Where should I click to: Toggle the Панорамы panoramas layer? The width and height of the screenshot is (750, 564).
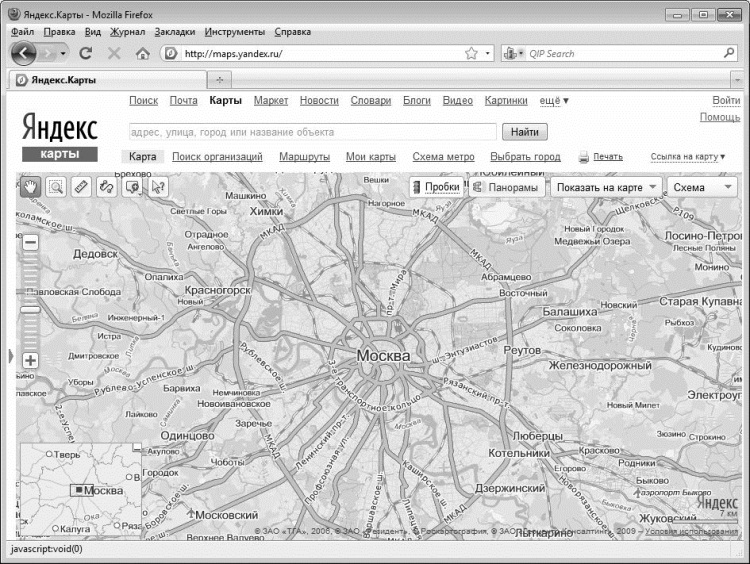pyautogui.click(x=506, y=187)
